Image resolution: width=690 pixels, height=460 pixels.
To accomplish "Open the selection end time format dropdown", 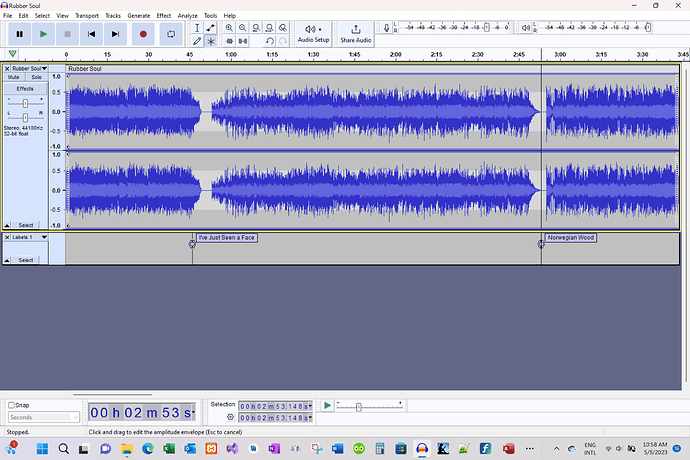I will [x=310, y=417].
